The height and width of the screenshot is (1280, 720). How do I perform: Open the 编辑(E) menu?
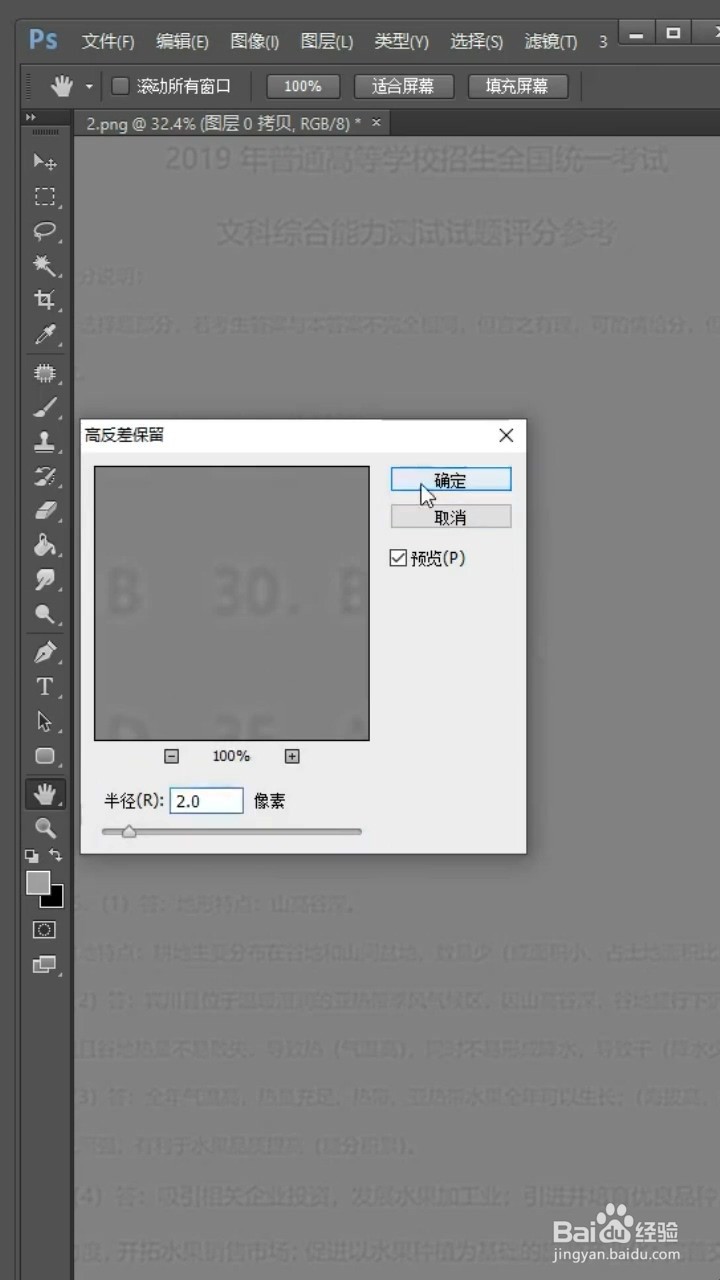point(182,41)
